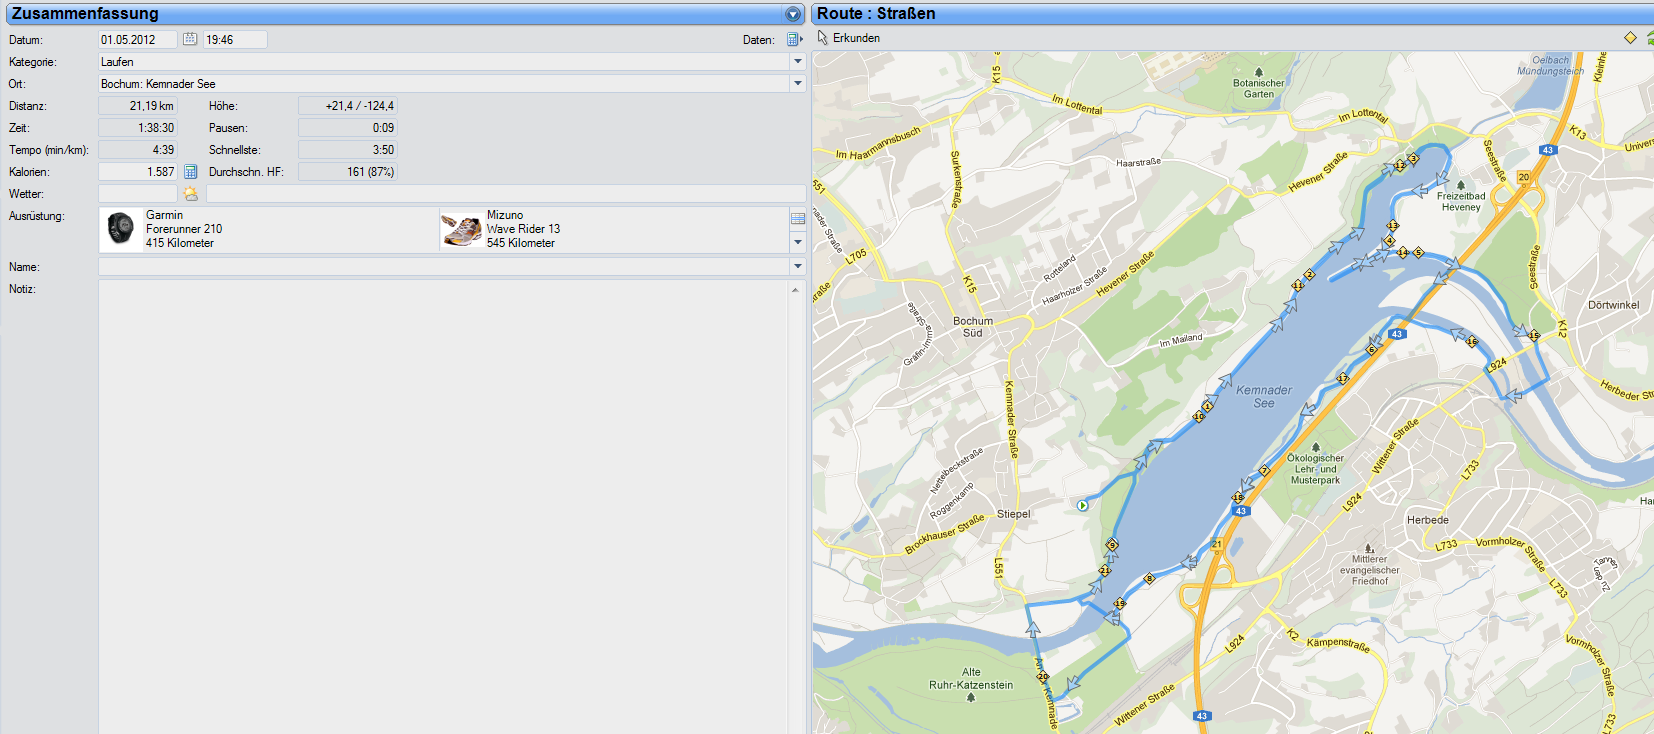Image resolution: width=1654 pixels, height=734 pixels.
Task: Expand the Kategorie dropdown showing Laufen
Action: click(797, 62)
